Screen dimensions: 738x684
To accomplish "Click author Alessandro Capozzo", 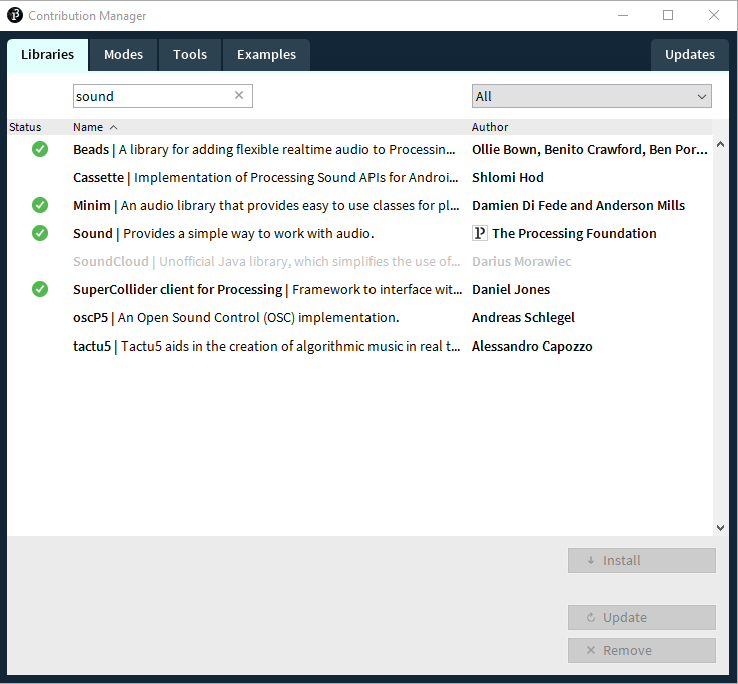I will point(532,346).
